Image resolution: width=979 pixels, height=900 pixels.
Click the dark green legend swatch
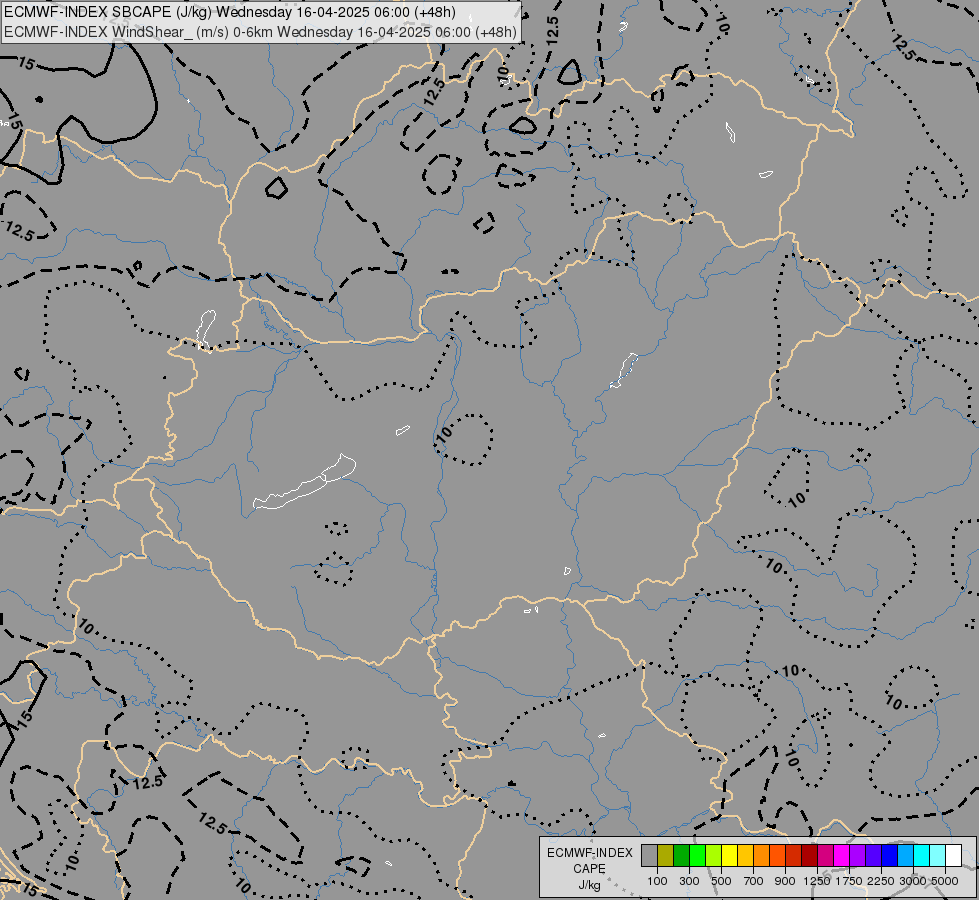coord(681,855)
